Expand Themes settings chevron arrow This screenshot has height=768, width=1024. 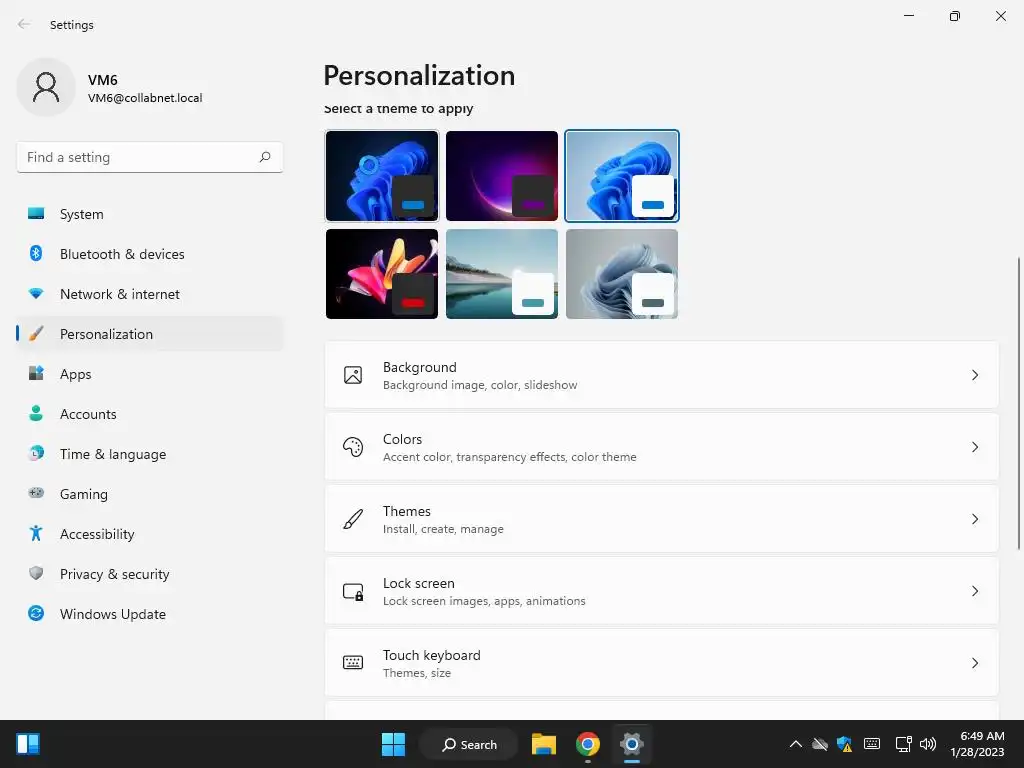[x=974, y=519]
